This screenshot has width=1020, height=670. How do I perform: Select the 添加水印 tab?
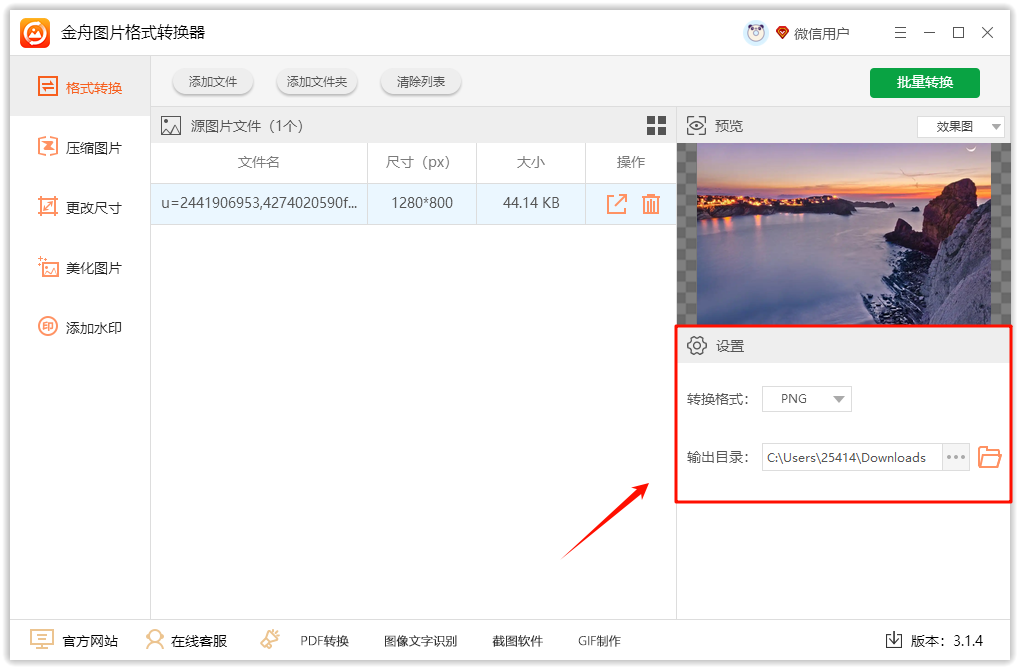pyautogui.click(x=80, y=328)
